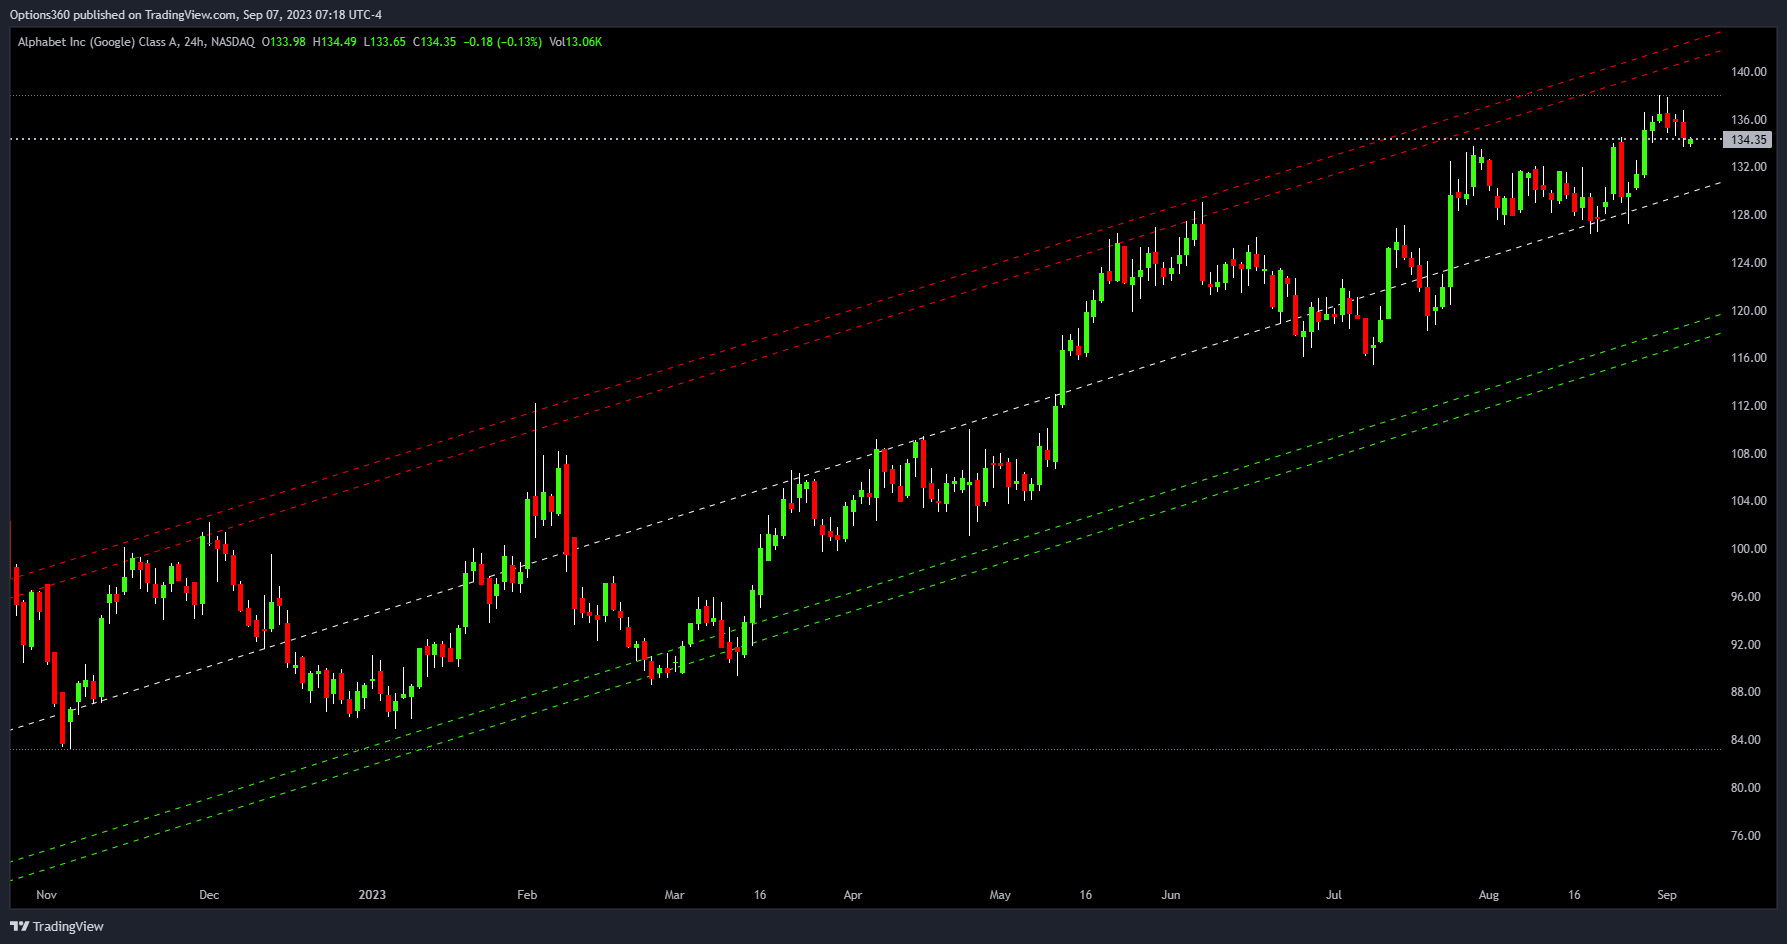
Task: Click the 124.00 price axis label
Action: [1749, 263]
